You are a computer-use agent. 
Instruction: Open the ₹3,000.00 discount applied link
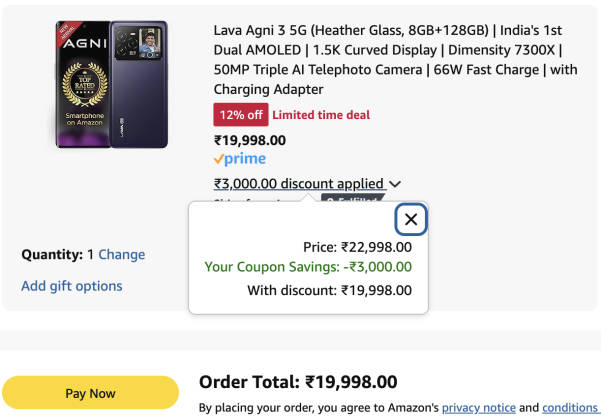298,184
